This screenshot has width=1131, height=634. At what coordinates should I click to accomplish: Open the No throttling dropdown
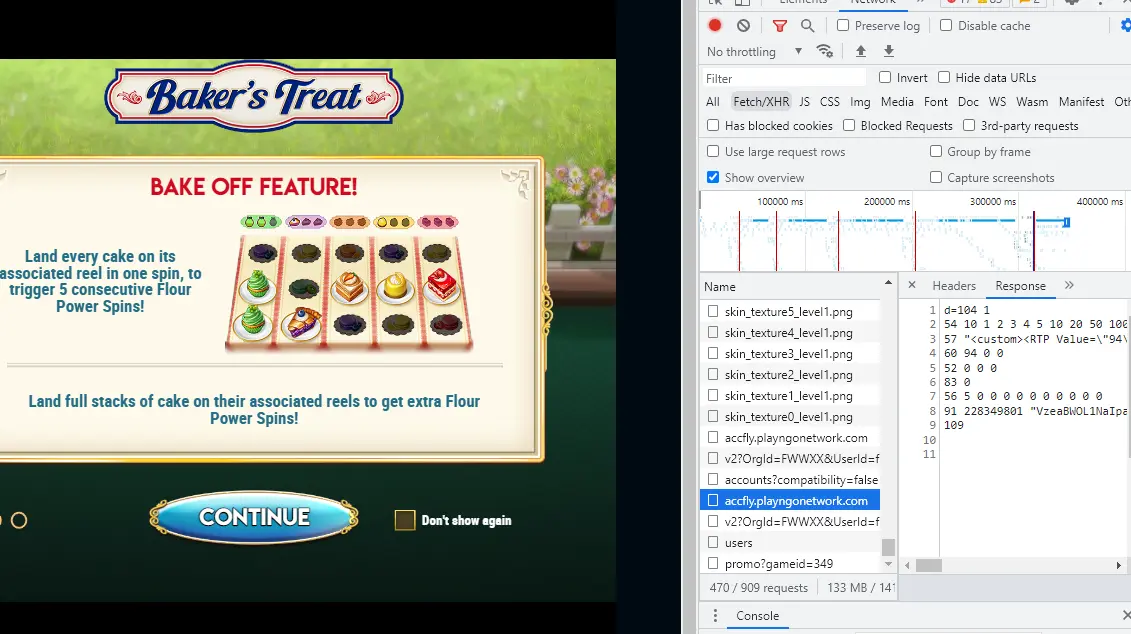[754, 51]
